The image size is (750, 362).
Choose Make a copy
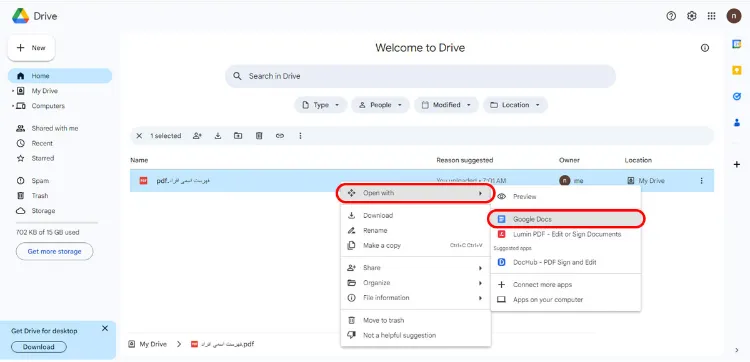[415, 245]
